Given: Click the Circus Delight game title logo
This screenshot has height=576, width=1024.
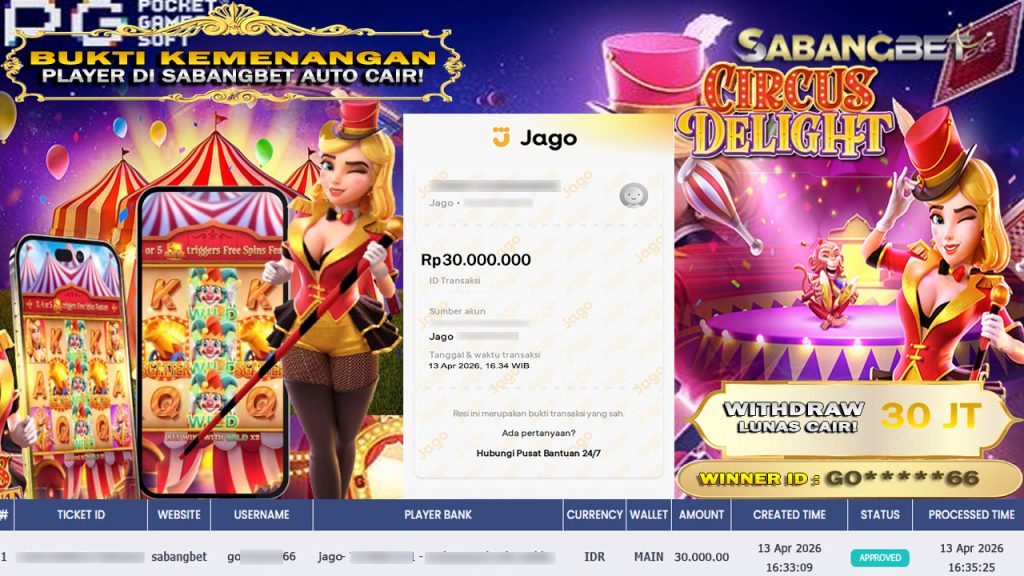Looking at the screenshot, I should click(x=784, y=112).
